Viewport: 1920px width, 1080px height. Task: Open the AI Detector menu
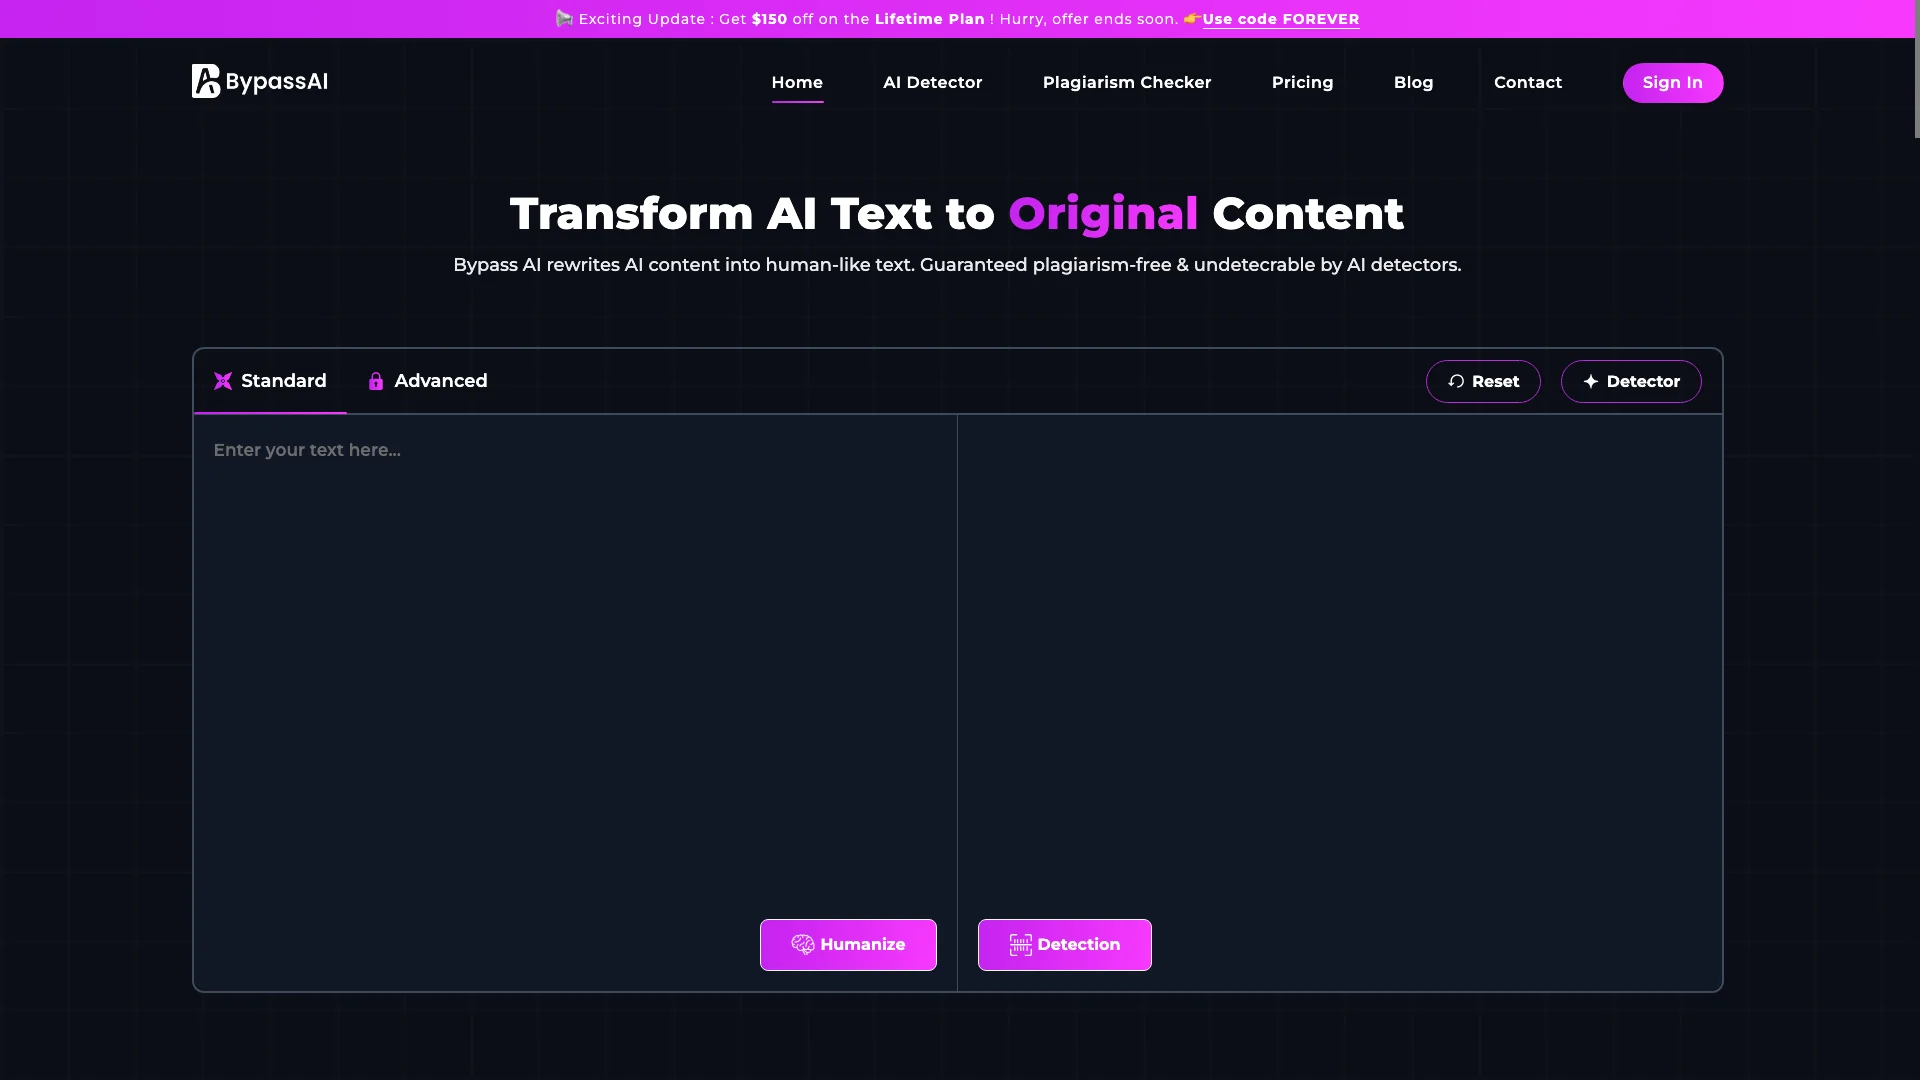click(932, 82)
